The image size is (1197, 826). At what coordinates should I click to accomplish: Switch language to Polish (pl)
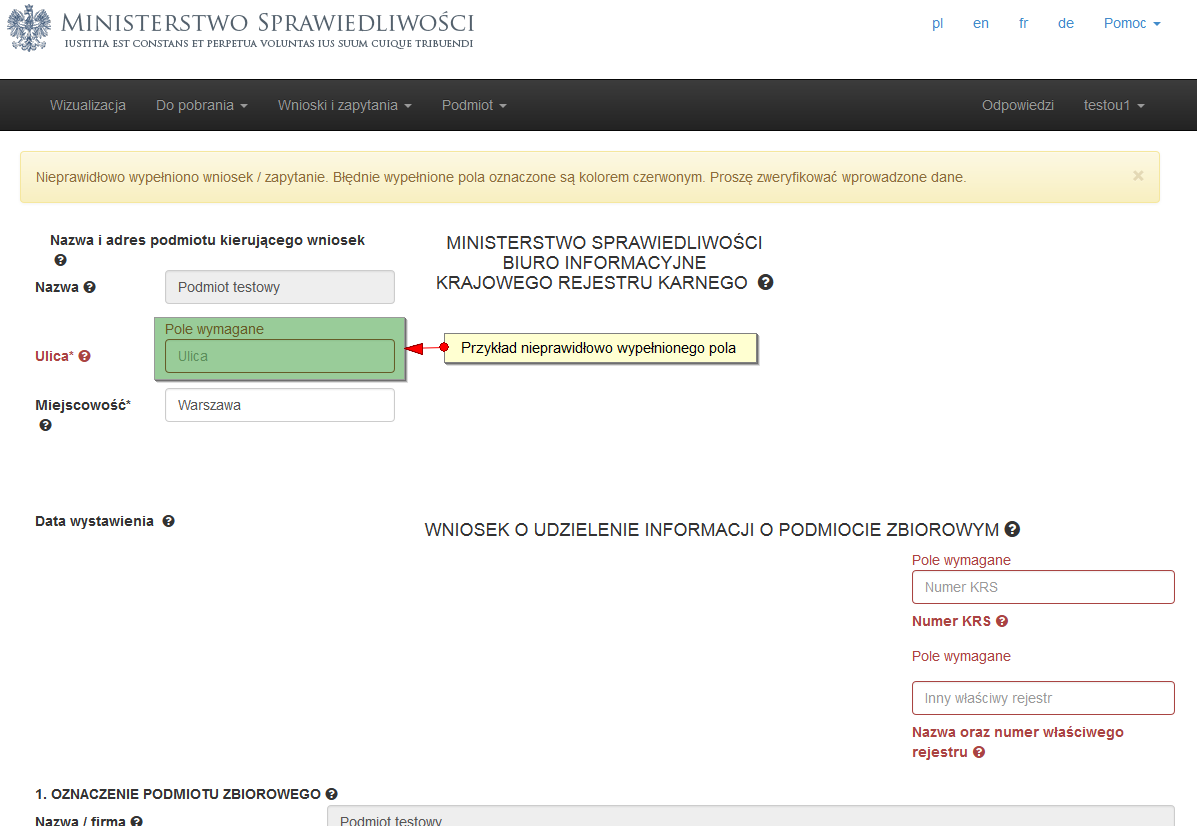[x=937, y=24]
